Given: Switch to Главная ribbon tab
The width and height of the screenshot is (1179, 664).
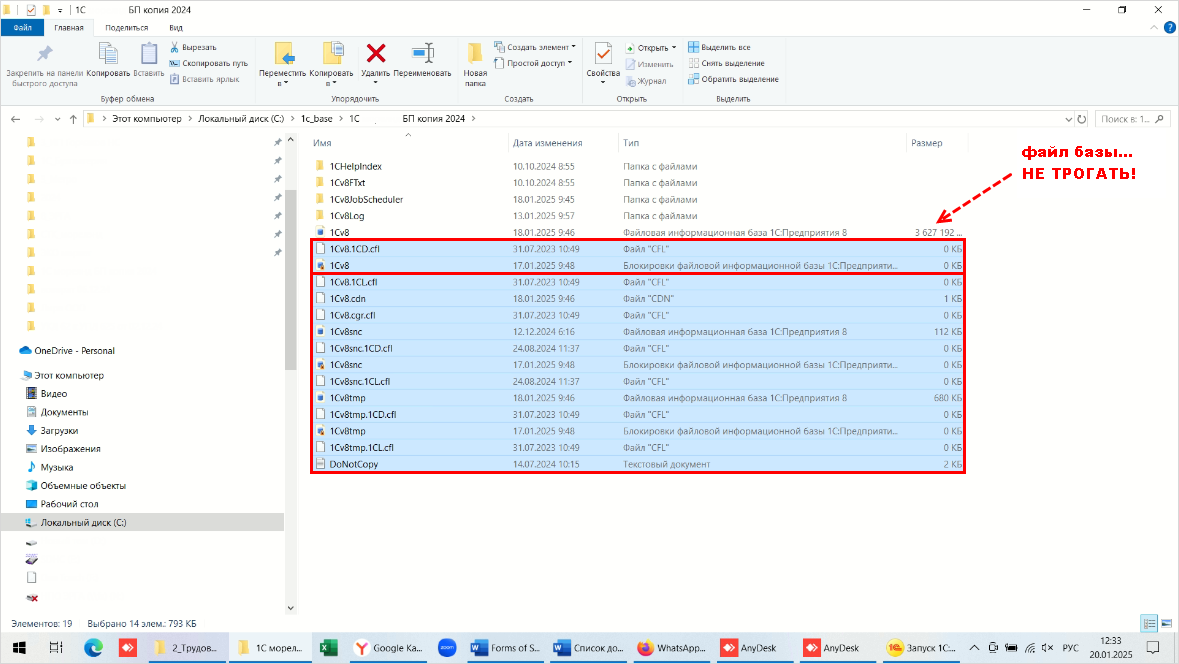Looking at the screenshot, I should tap(69, 28).
